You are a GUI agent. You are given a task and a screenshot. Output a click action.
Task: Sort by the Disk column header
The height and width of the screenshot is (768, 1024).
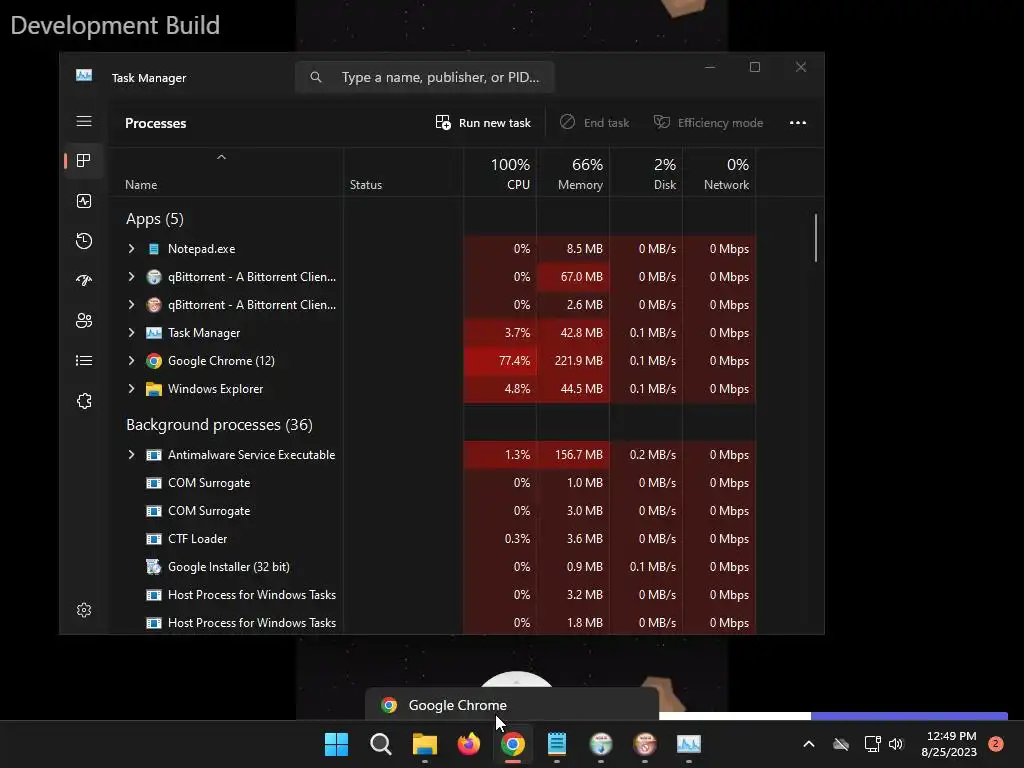(647, 174)
